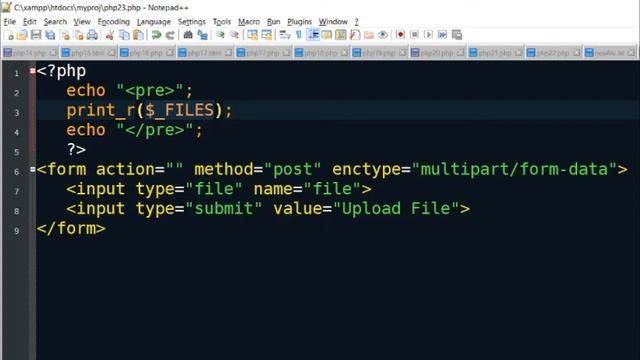Toggle the Indent Guide toolbar button
The height and width of the screenshot is (360, 640).
click(x=313, y=35)
